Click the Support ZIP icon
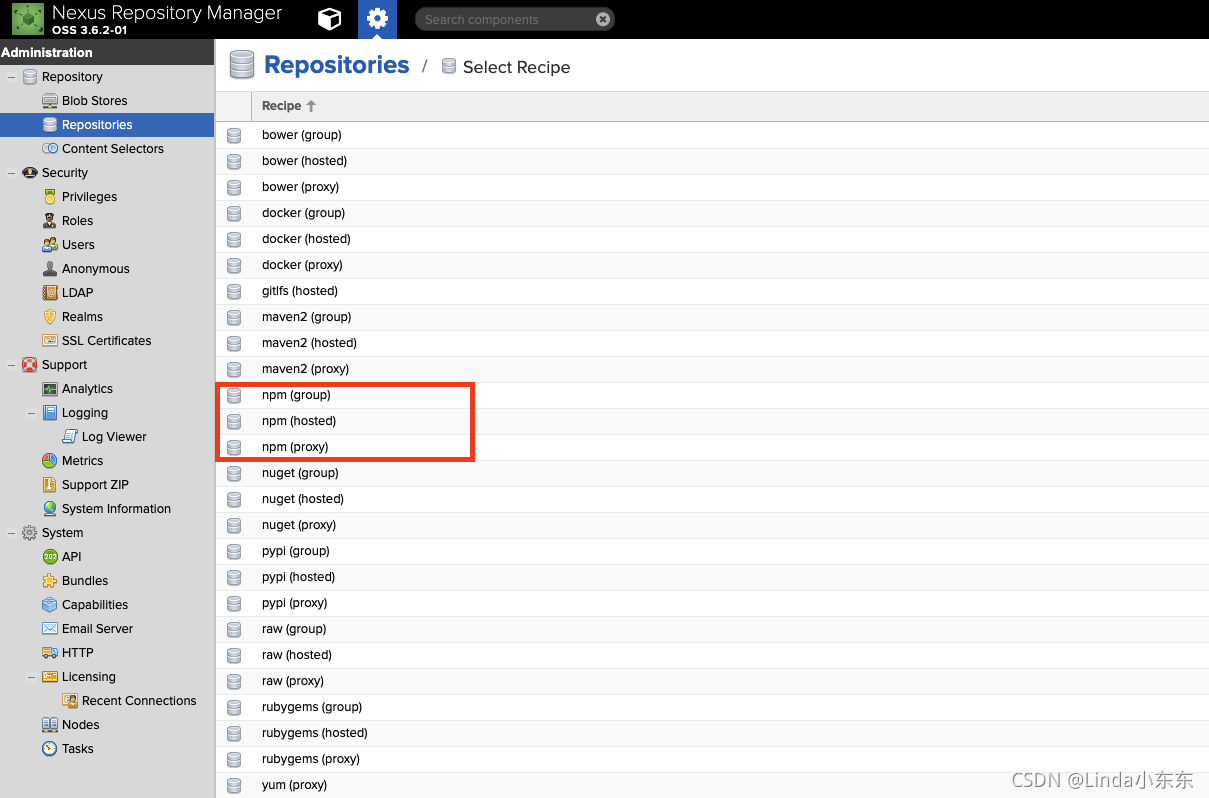 click(x=50, y=485)
